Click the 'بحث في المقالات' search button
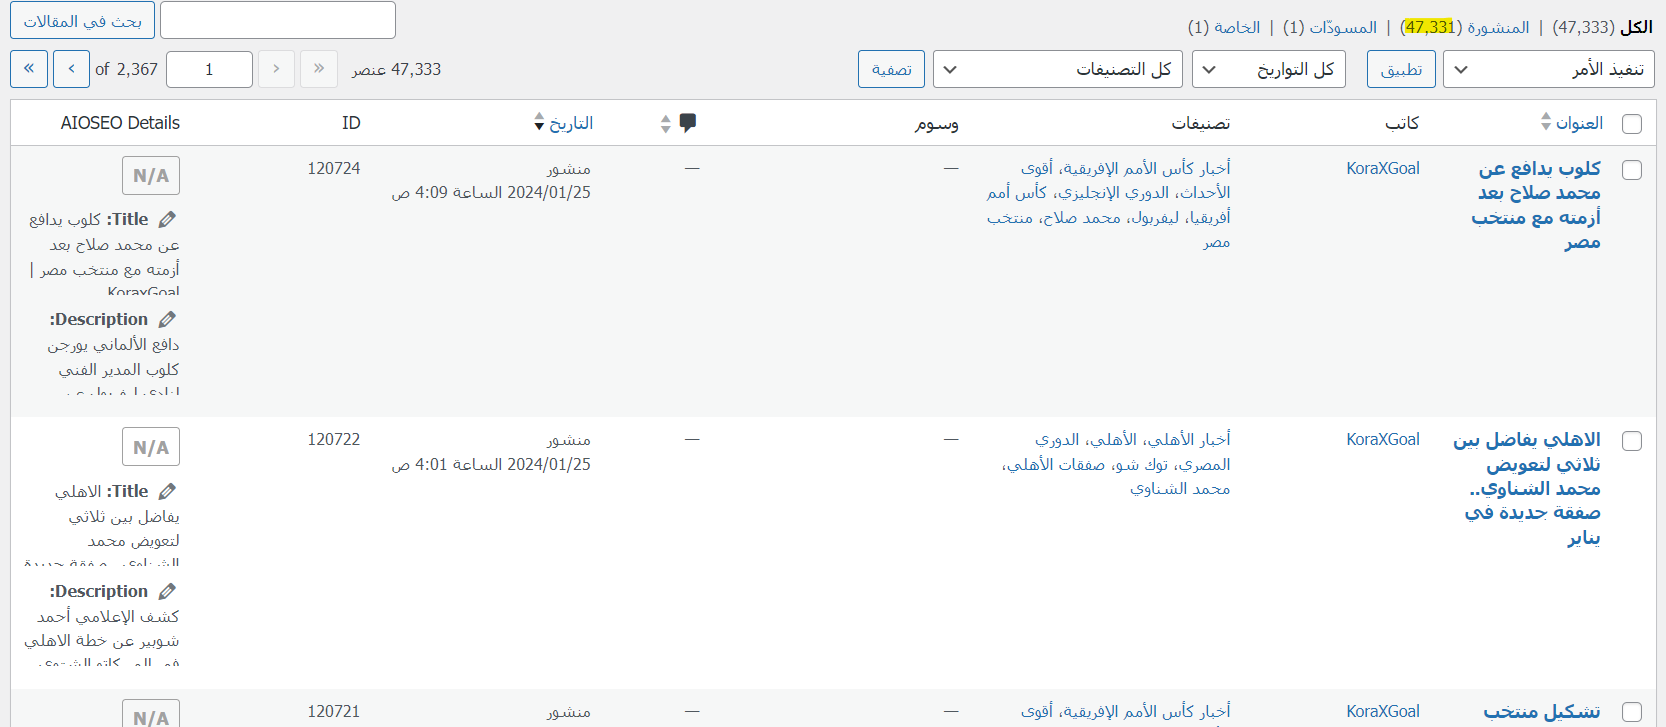Viewport: 1666px width, 727px height. 82,21
